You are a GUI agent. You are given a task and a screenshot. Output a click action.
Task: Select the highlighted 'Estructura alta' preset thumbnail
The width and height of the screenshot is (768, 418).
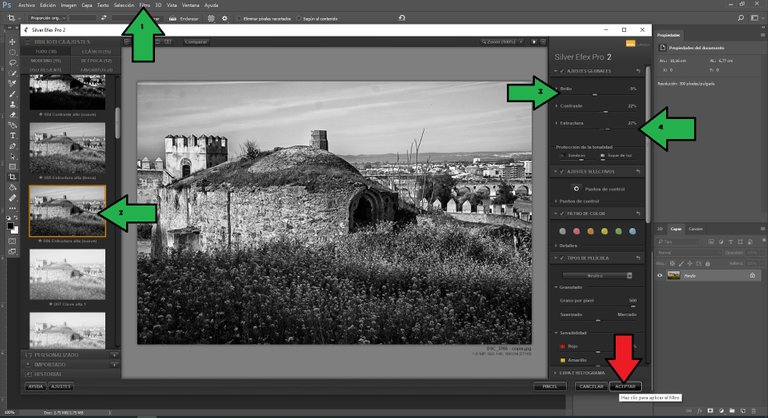point(67,211)
